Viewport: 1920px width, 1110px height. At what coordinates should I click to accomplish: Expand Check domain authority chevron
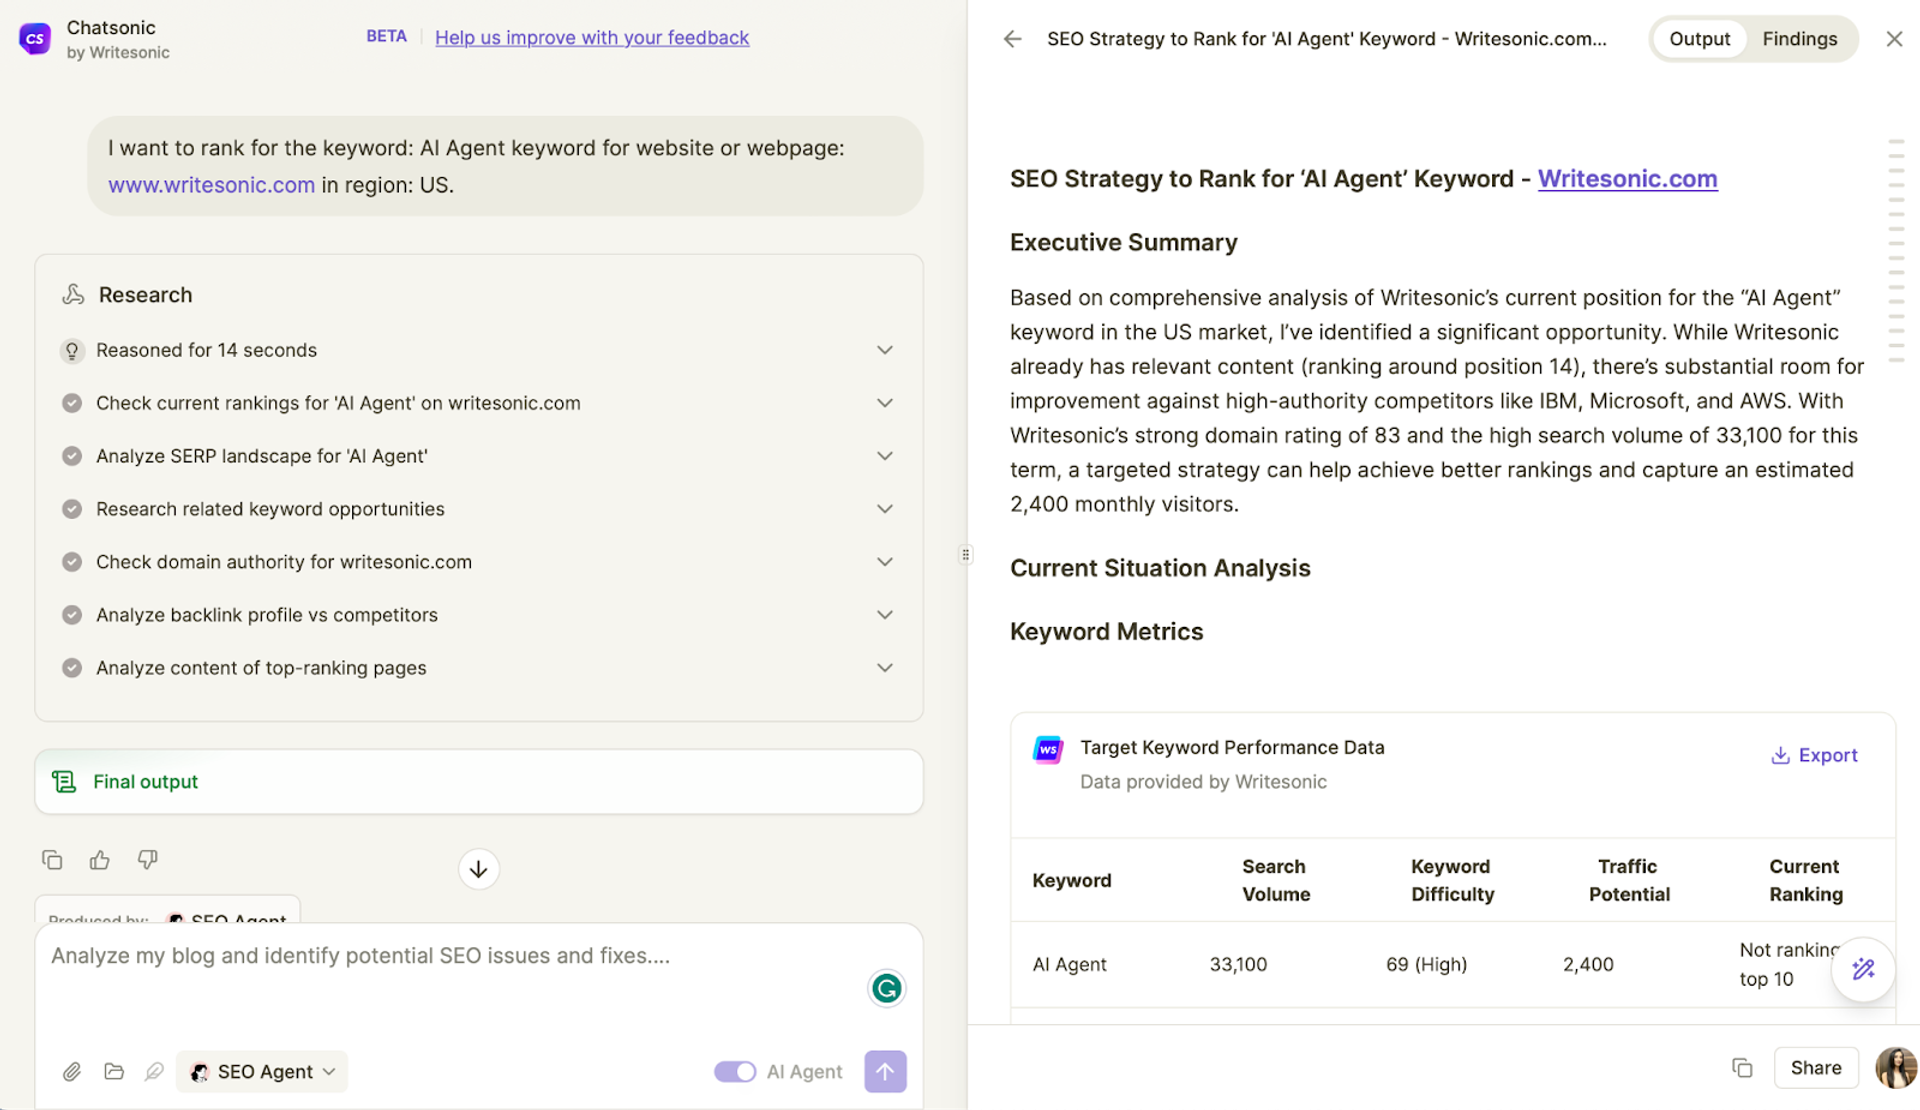coord(885,562)
